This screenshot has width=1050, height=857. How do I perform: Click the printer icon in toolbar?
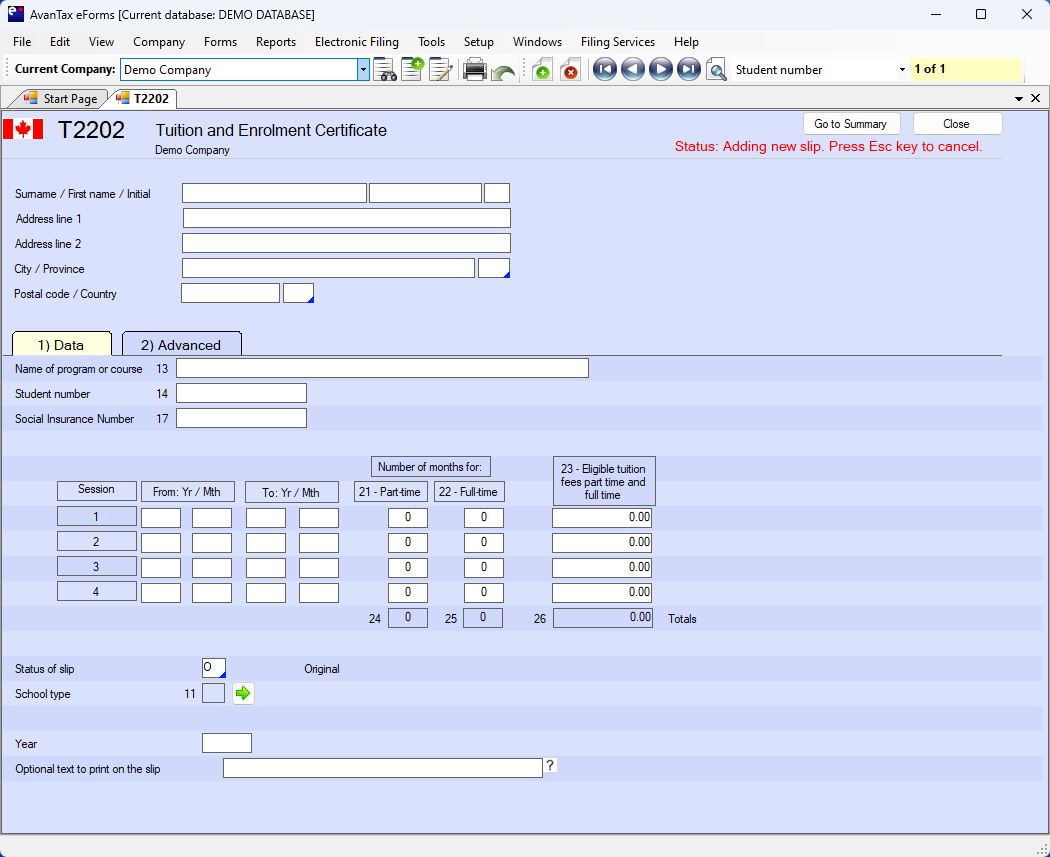pos(475,70)
